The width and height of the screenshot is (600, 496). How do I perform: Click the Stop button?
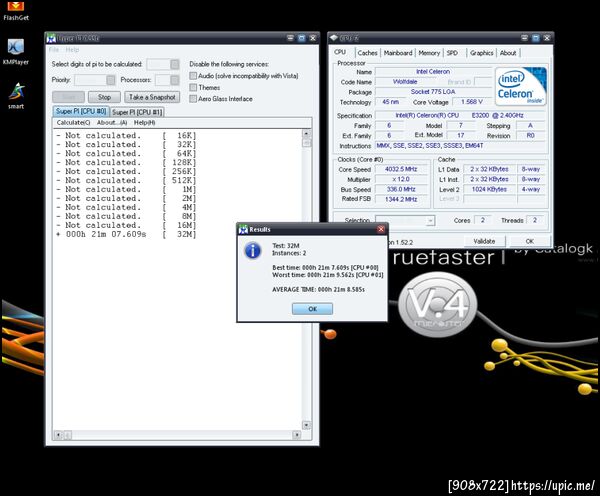(x=104, y=97)
